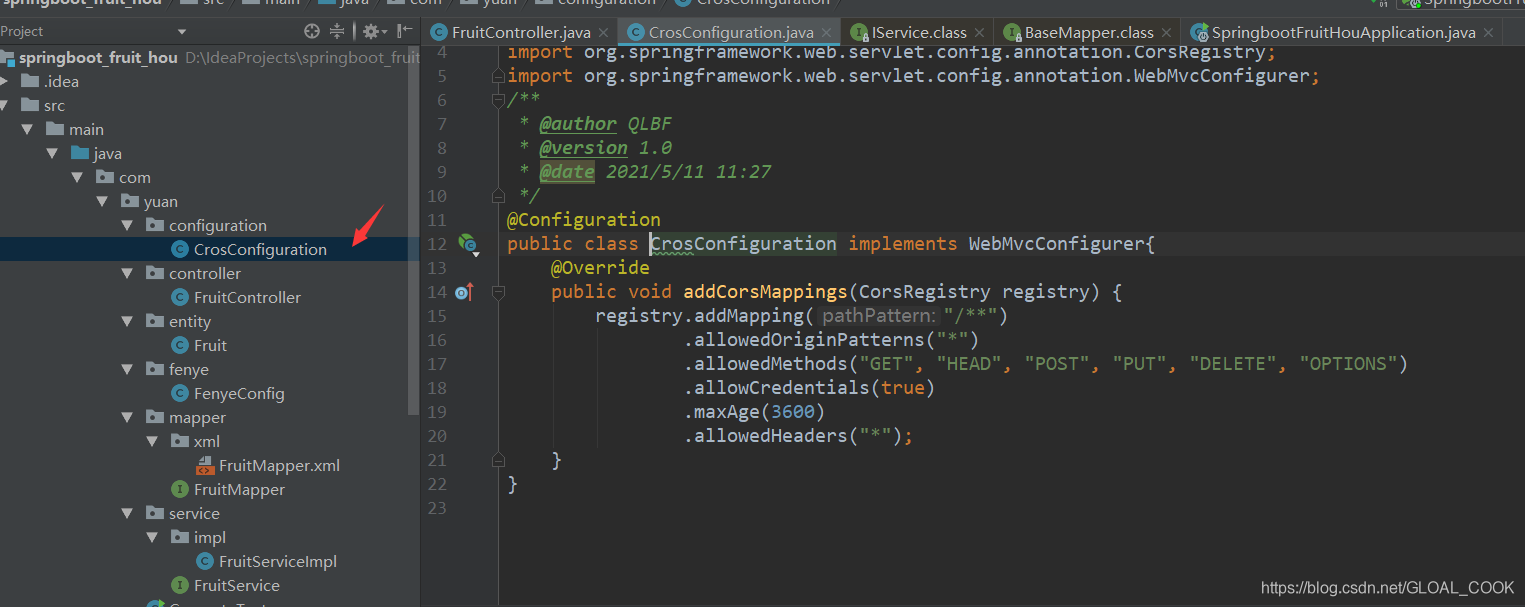
Task: Collapse the main folder arrow
Action: [27, 129]
